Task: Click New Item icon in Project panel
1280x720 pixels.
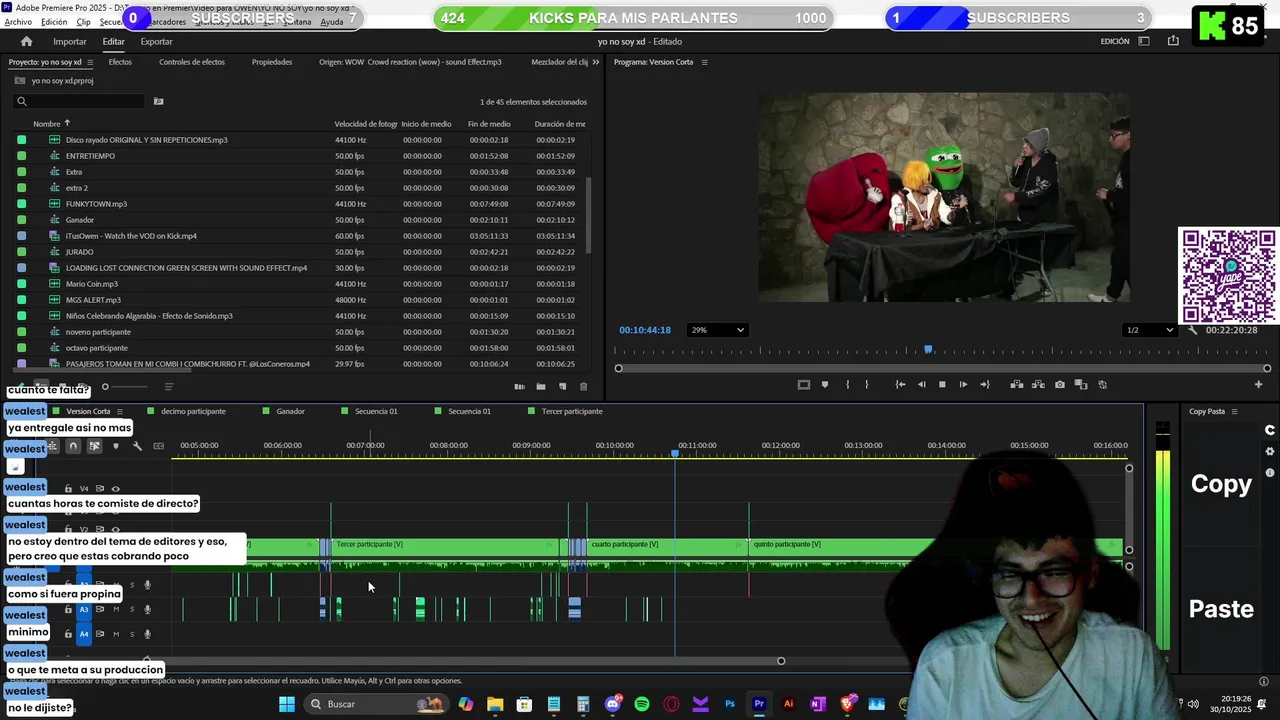Action: (562, 387)
